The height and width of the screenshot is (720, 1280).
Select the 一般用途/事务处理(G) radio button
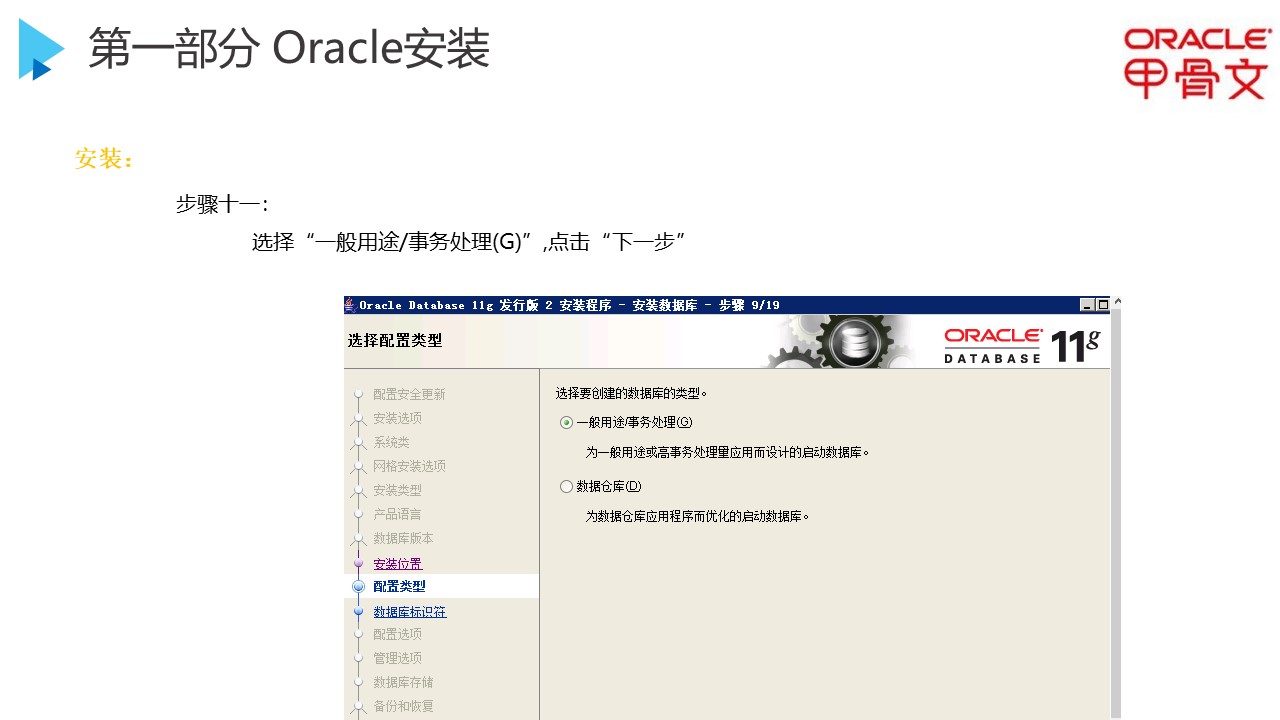[567, 423]
